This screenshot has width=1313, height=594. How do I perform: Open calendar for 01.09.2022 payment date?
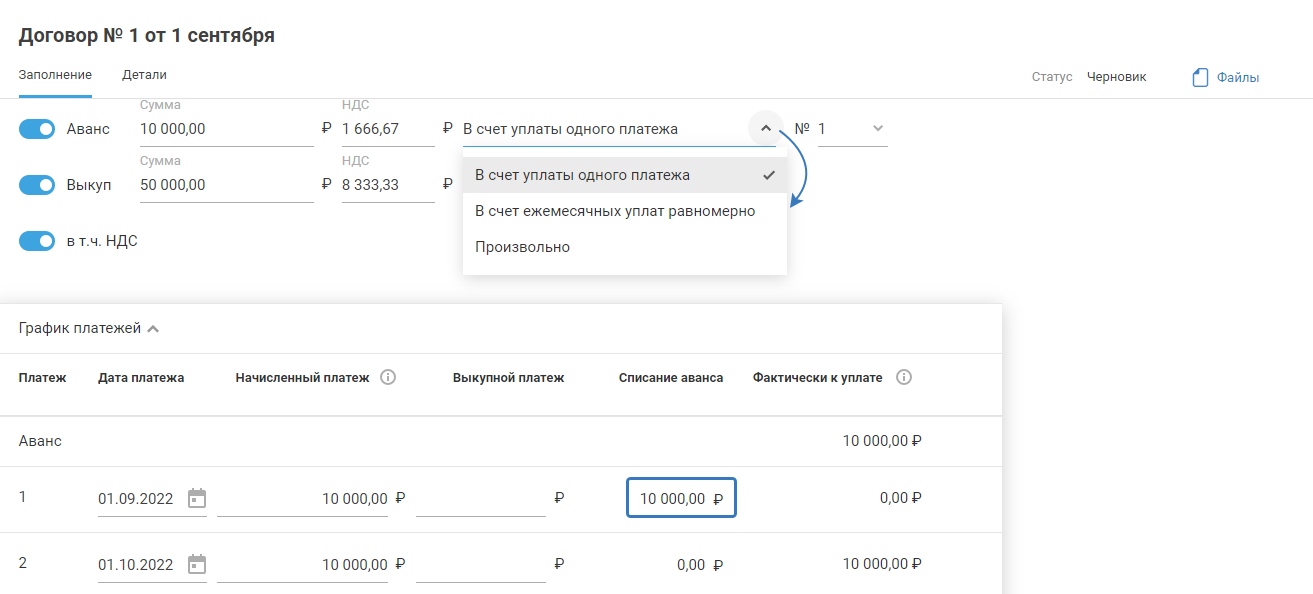197,498
